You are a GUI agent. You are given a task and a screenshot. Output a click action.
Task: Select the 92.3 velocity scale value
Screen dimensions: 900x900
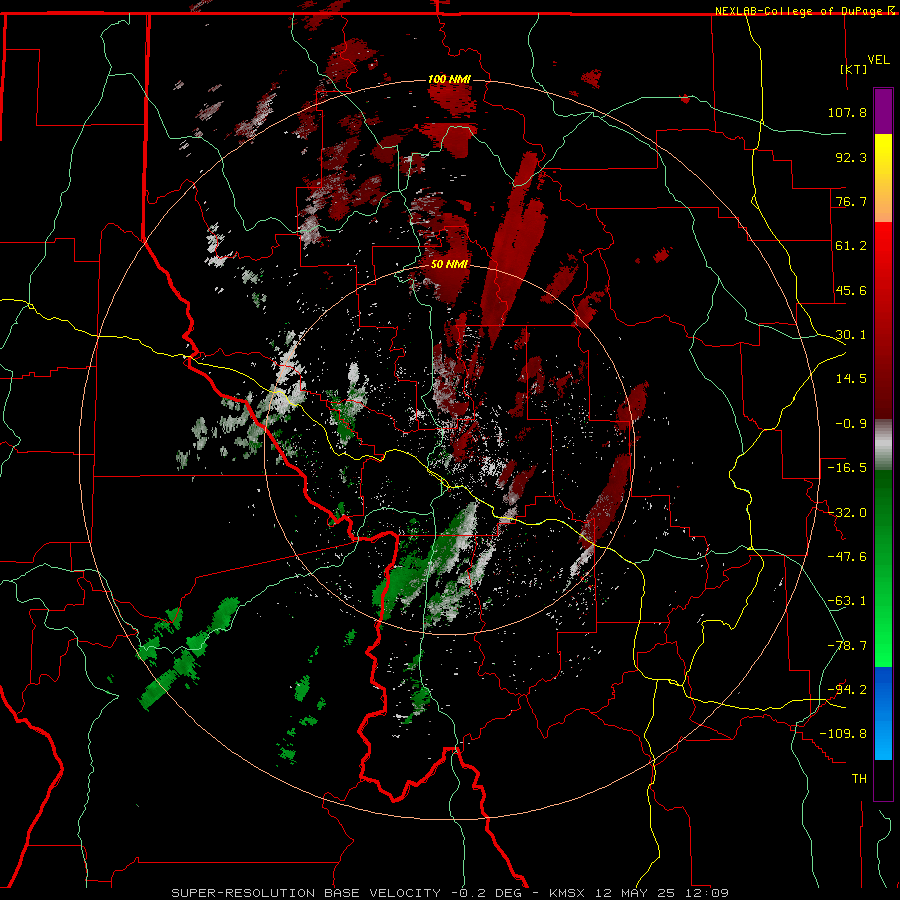[851, 157]
